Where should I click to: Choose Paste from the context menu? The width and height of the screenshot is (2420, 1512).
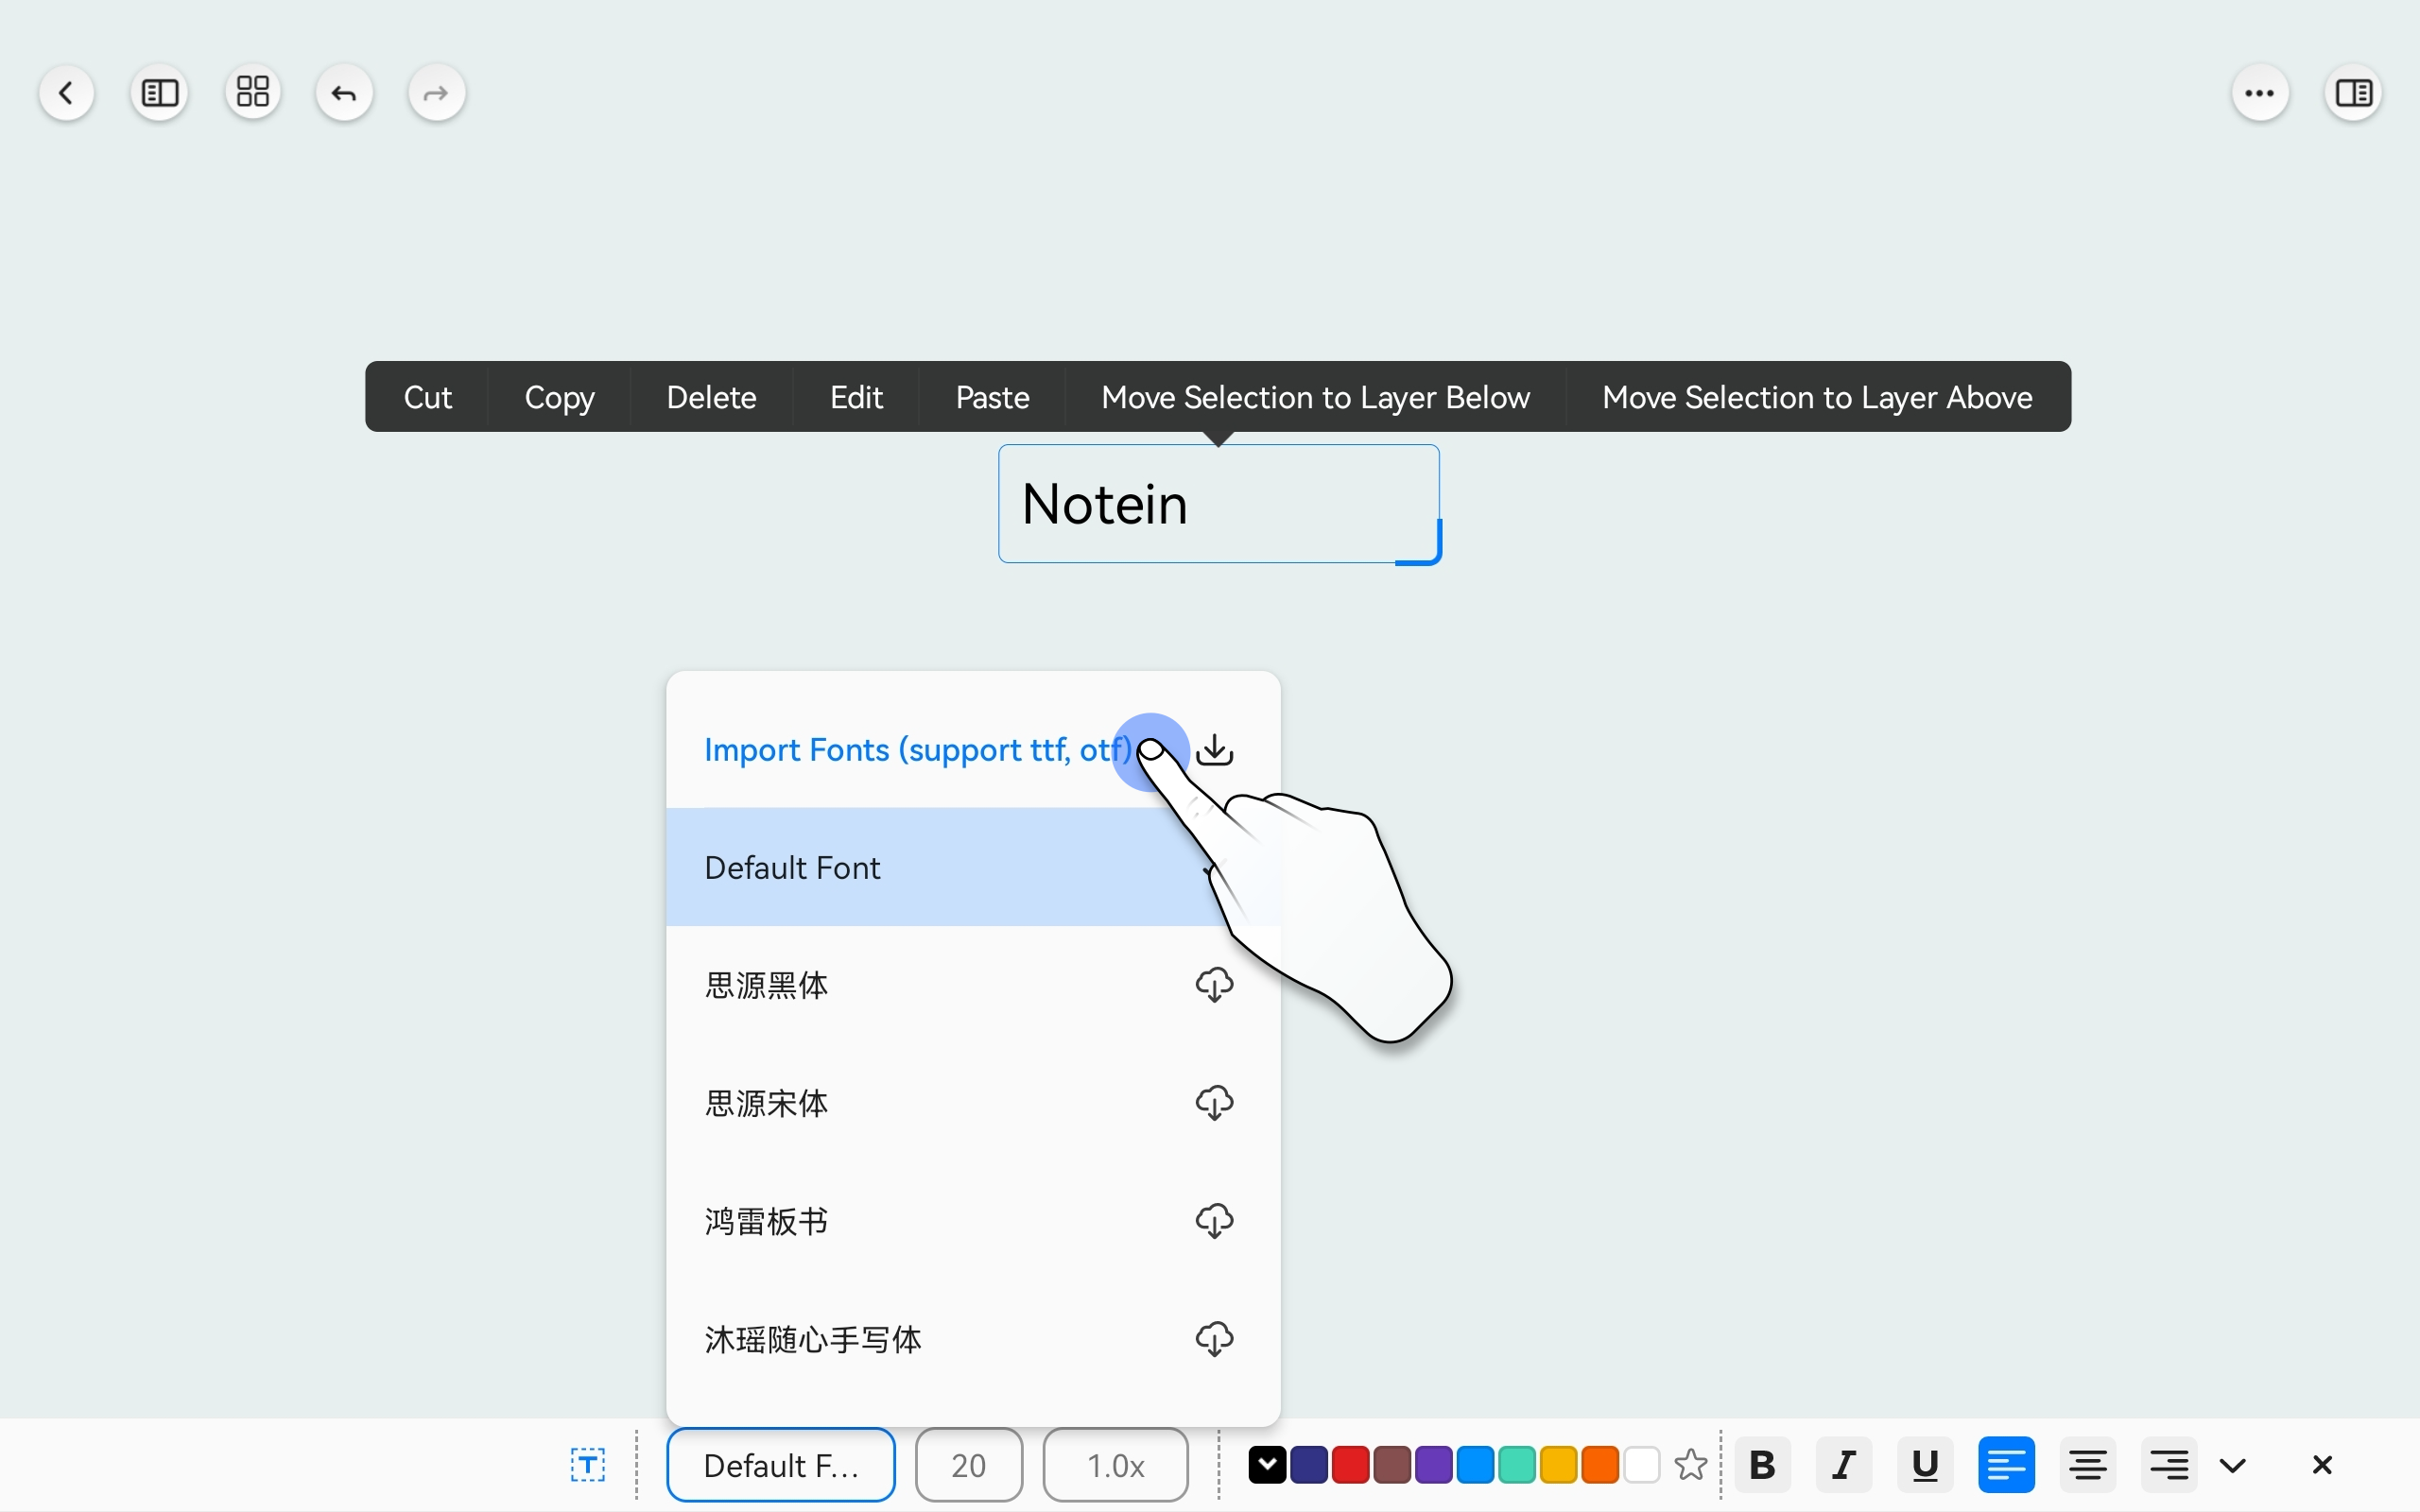pyautogui.click(x=993, y=397)
